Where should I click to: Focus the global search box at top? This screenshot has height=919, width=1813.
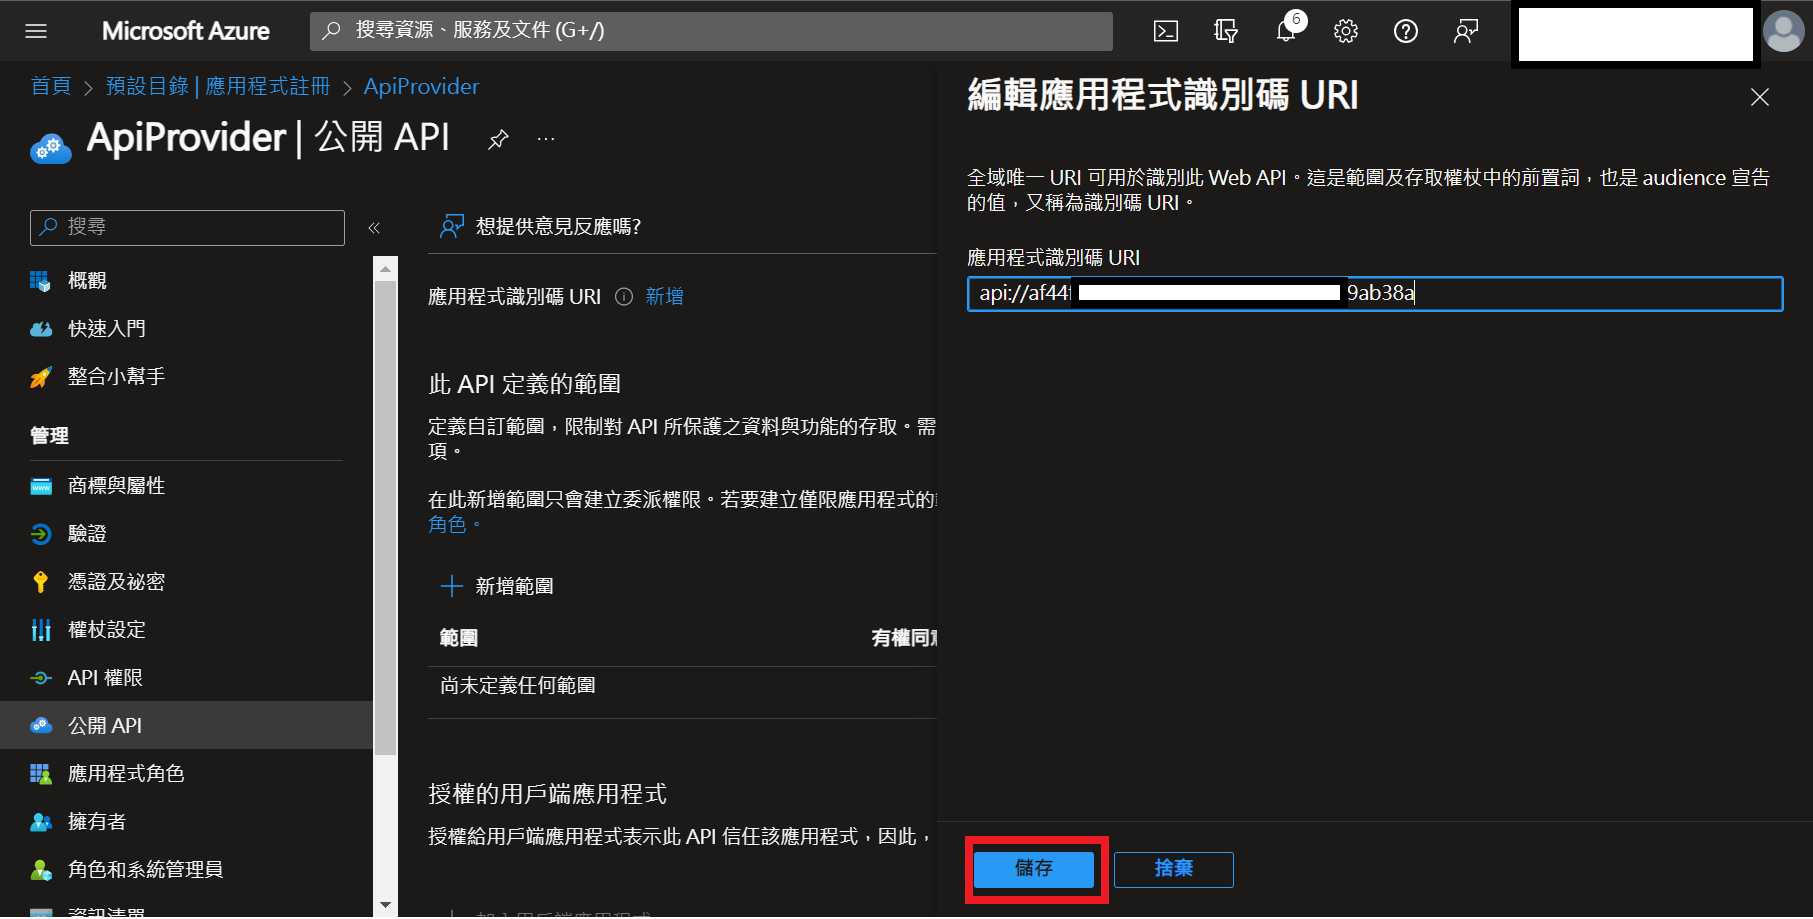point(711,31)
